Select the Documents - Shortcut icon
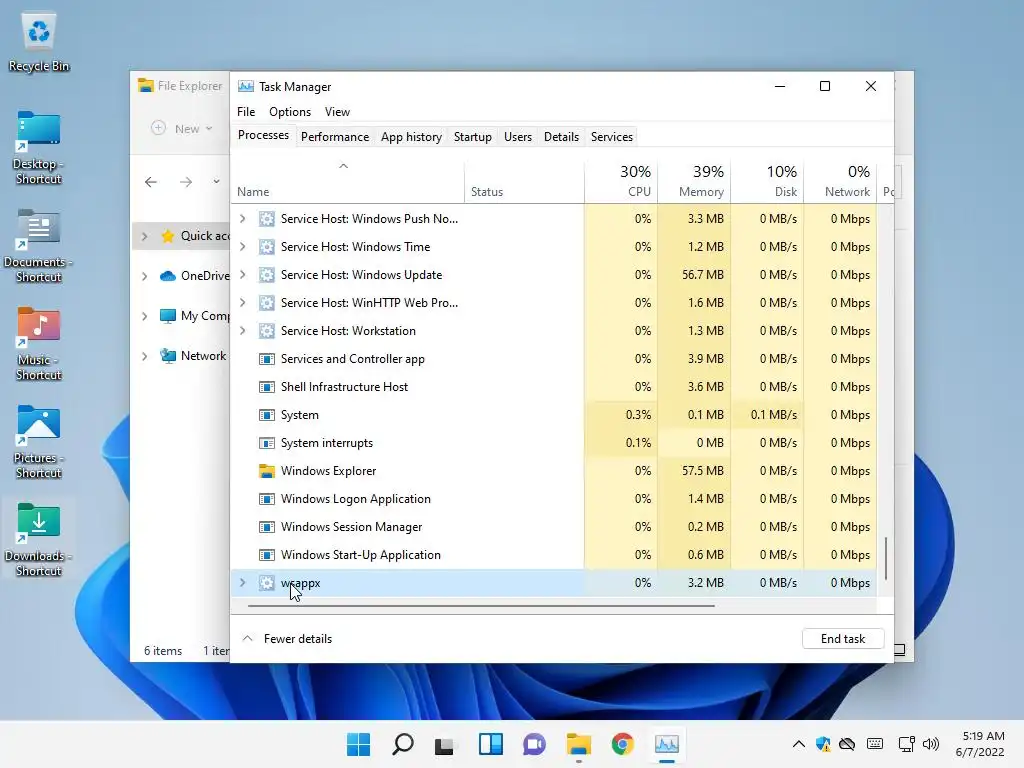This screenshot has width=1024, height=768. click(x=39, y=246)
